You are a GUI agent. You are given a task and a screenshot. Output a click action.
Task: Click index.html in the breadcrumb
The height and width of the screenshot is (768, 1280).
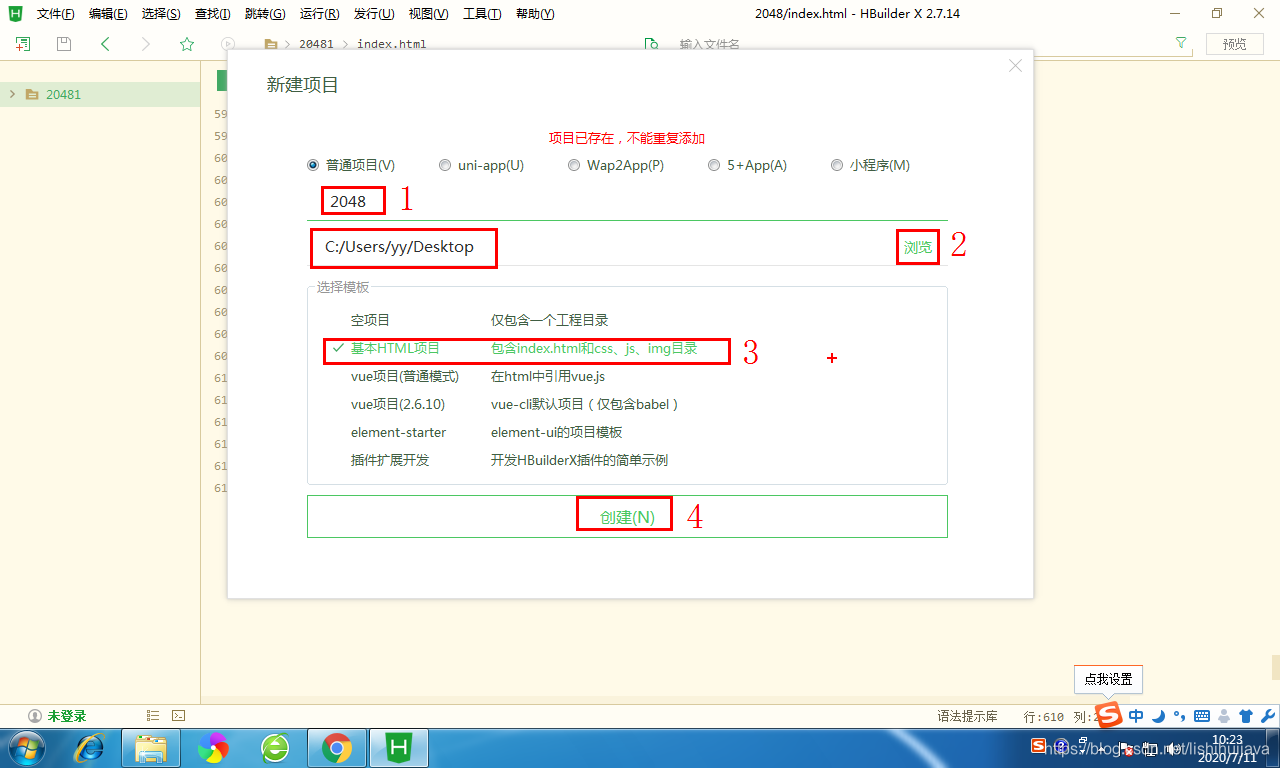[392, 44]
